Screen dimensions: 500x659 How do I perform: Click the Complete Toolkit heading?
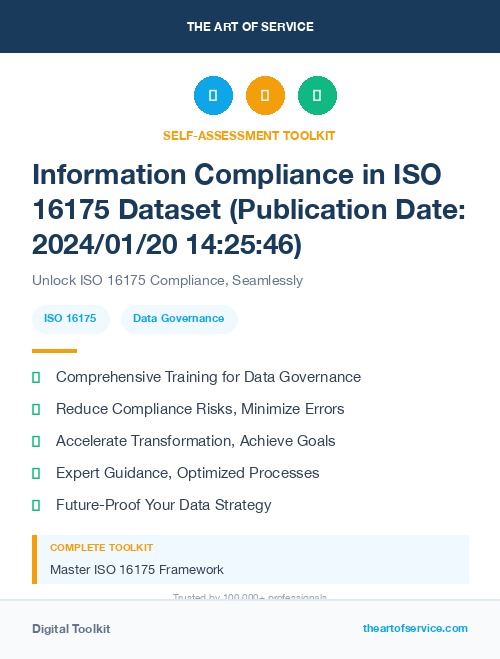[101, 548]
